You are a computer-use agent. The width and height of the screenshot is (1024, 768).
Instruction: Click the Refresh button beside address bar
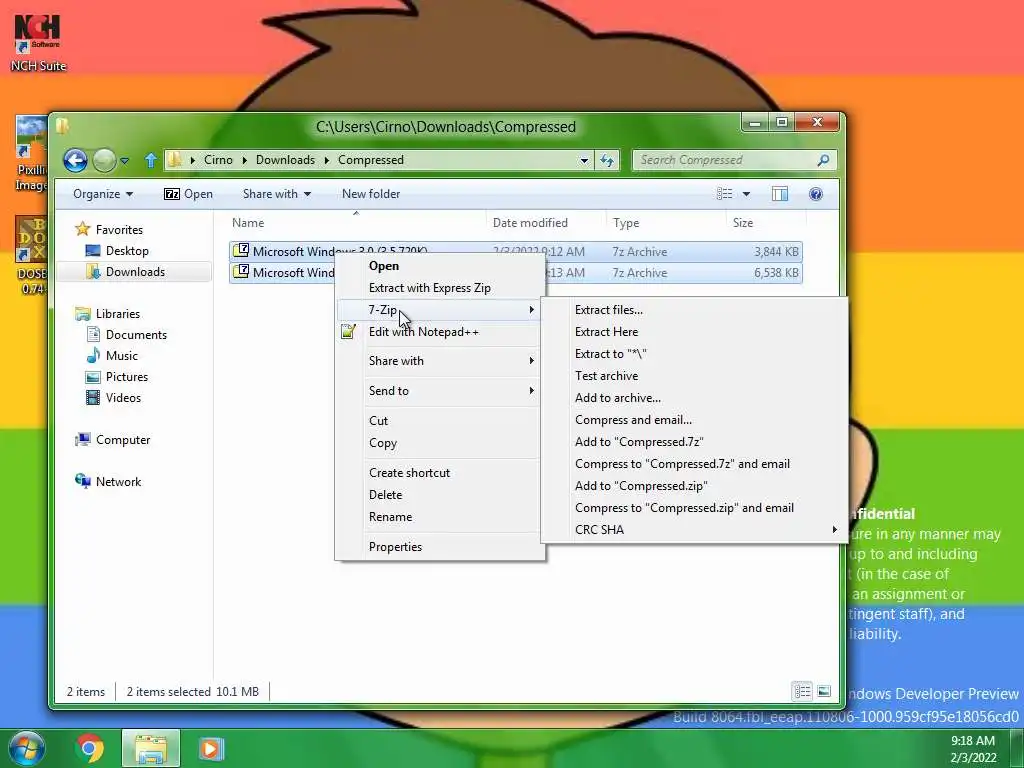(x=607, y=160)
